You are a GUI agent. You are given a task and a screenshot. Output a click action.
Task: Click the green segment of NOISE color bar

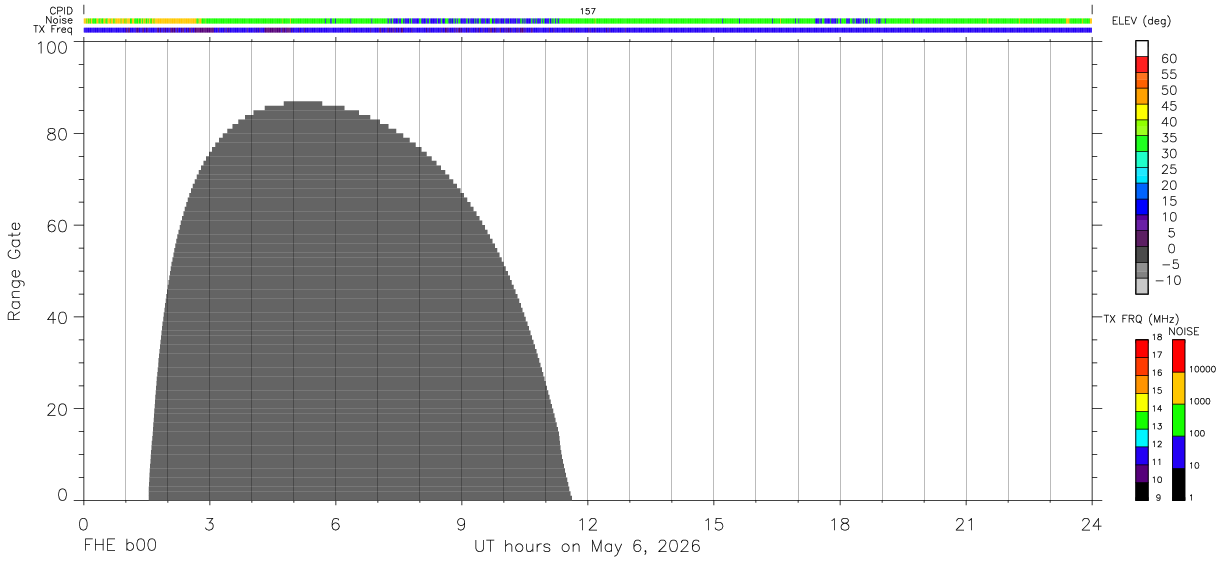coord(1179,420)
